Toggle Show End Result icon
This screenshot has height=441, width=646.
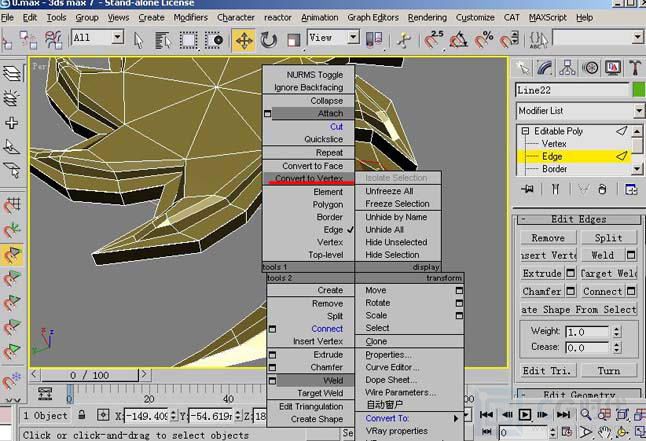point(555,189)
